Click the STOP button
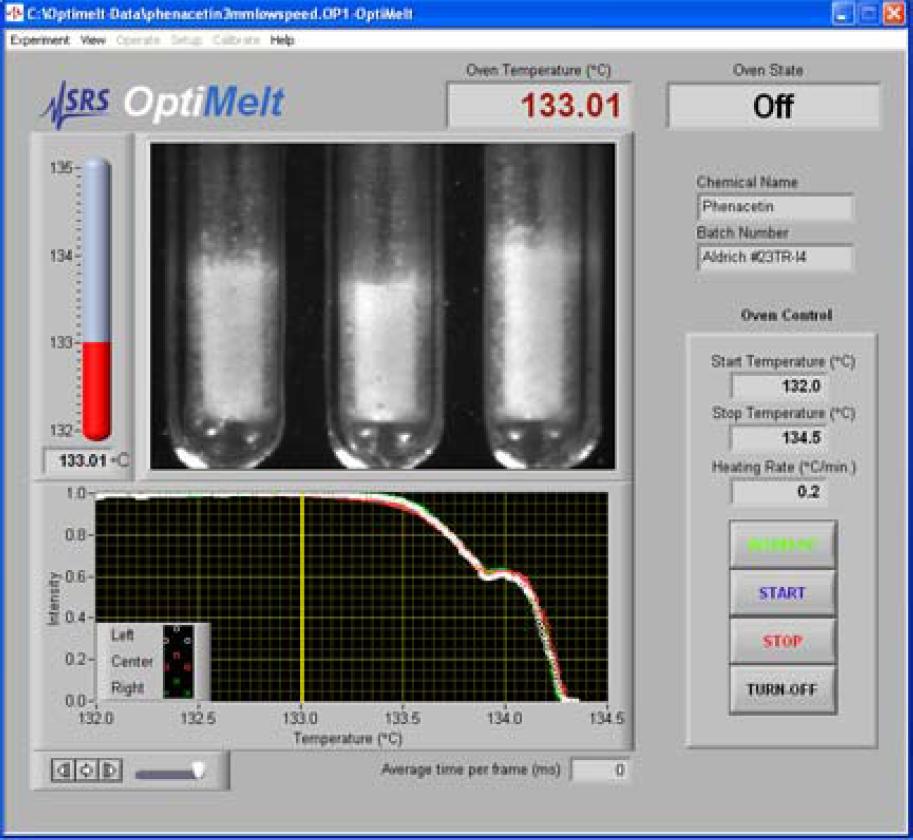The height and width of the screenshot is (840, 913). (x=783, y=641)
